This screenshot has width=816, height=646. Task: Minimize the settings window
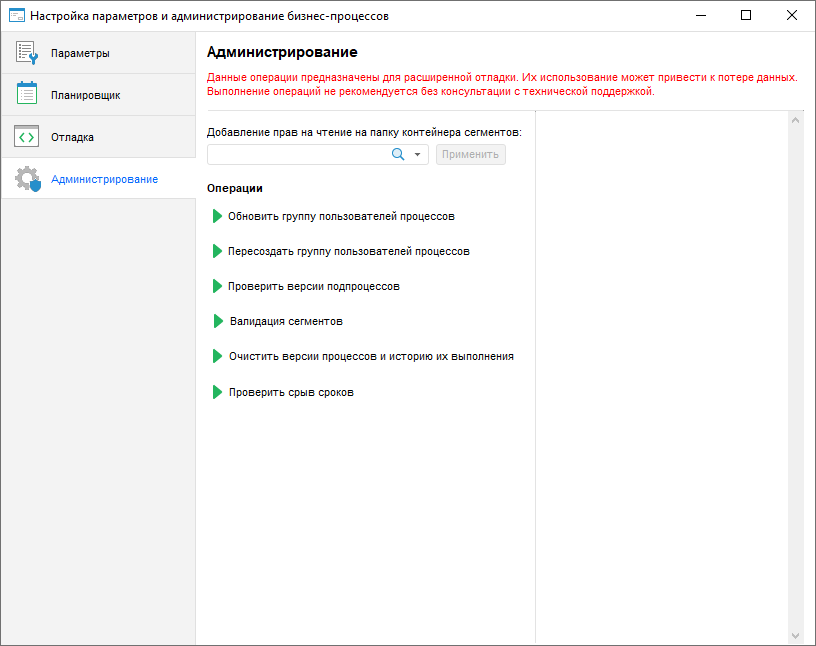(701, 15)
